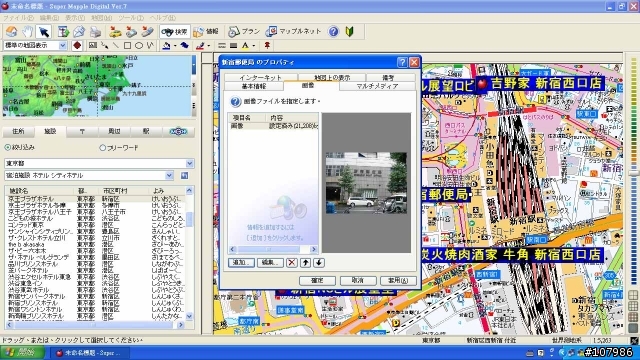The width and height of the screenshot is (640, 360).
Task: Select the straight line drawing tool
Action: (116, 45)
